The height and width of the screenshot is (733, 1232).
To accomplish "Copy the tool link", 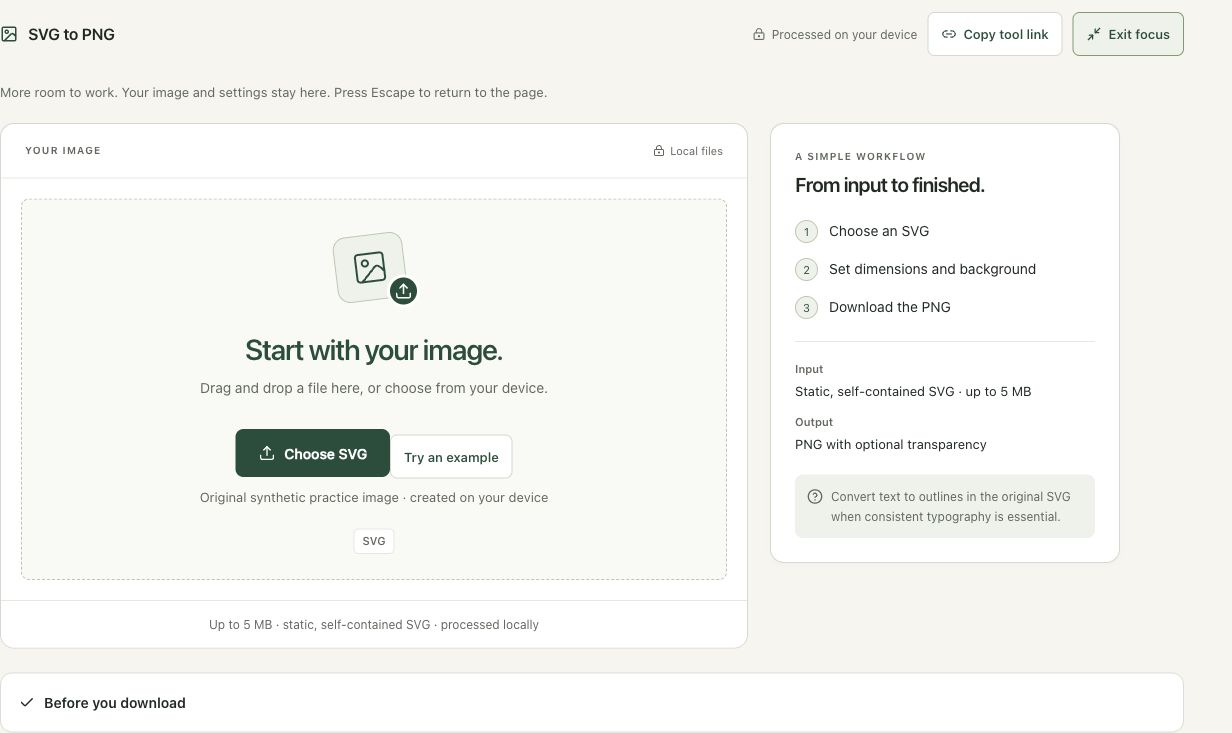I will [994, 34].
